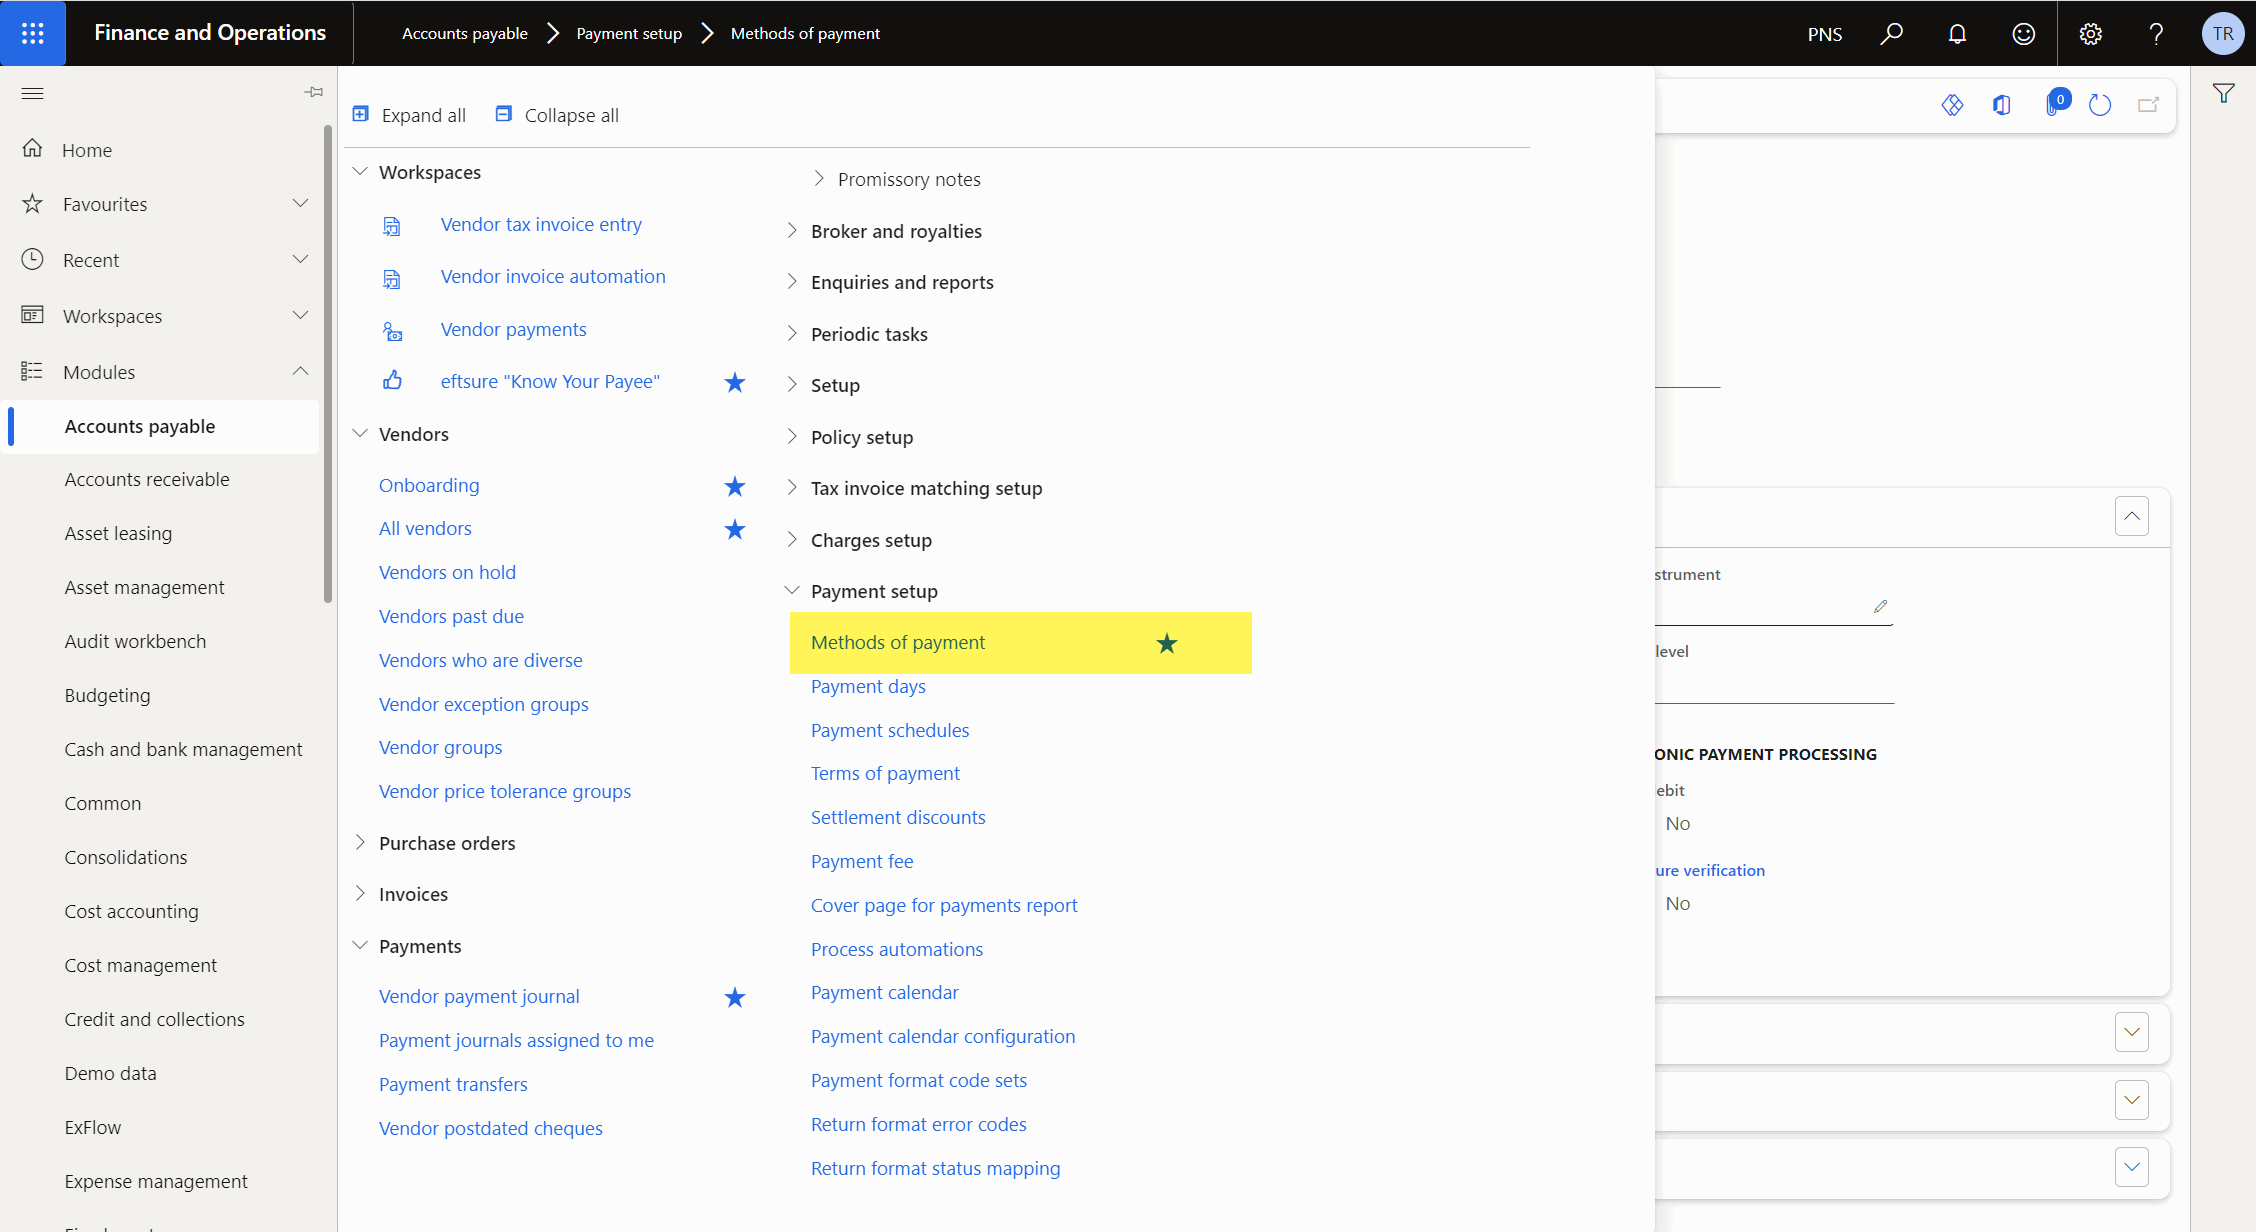Open the settings gear
Screen dimensions: 2256x1232
(2090, 33)
